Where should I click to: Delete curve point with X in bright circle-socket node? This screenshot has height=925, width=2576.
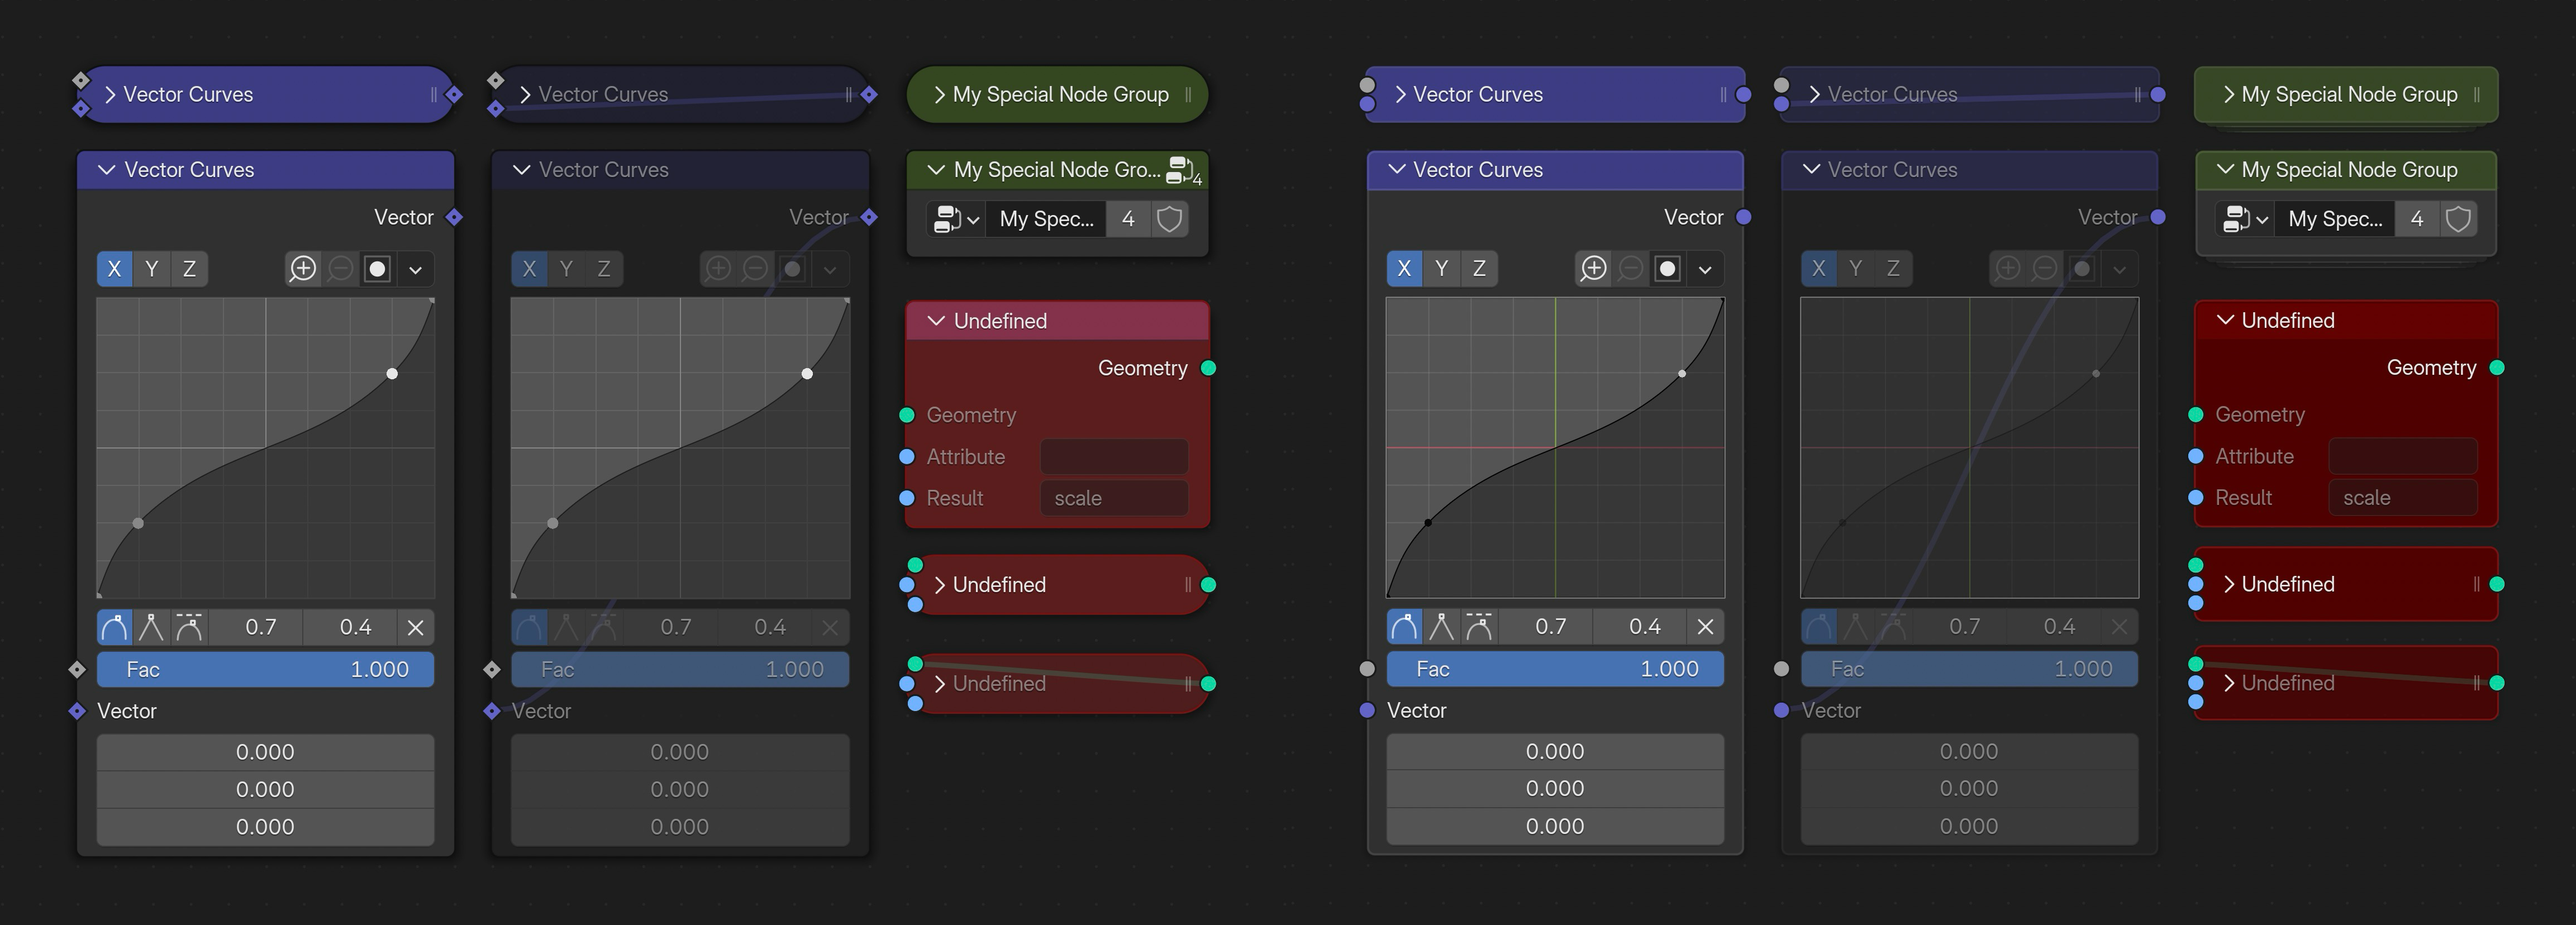click(1705, 627)
